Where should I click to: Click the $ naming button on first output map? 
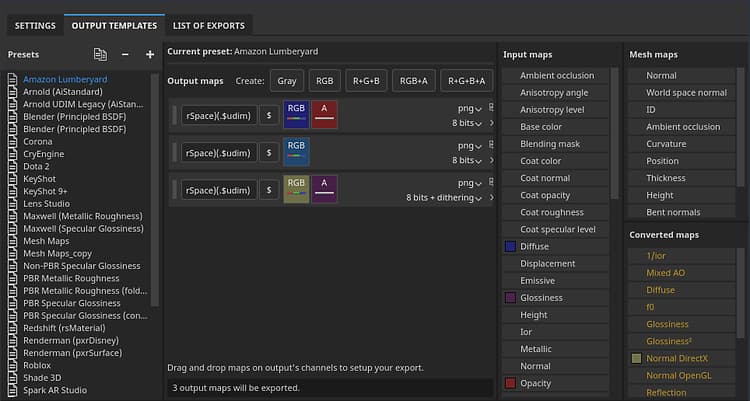coord(268,115)
